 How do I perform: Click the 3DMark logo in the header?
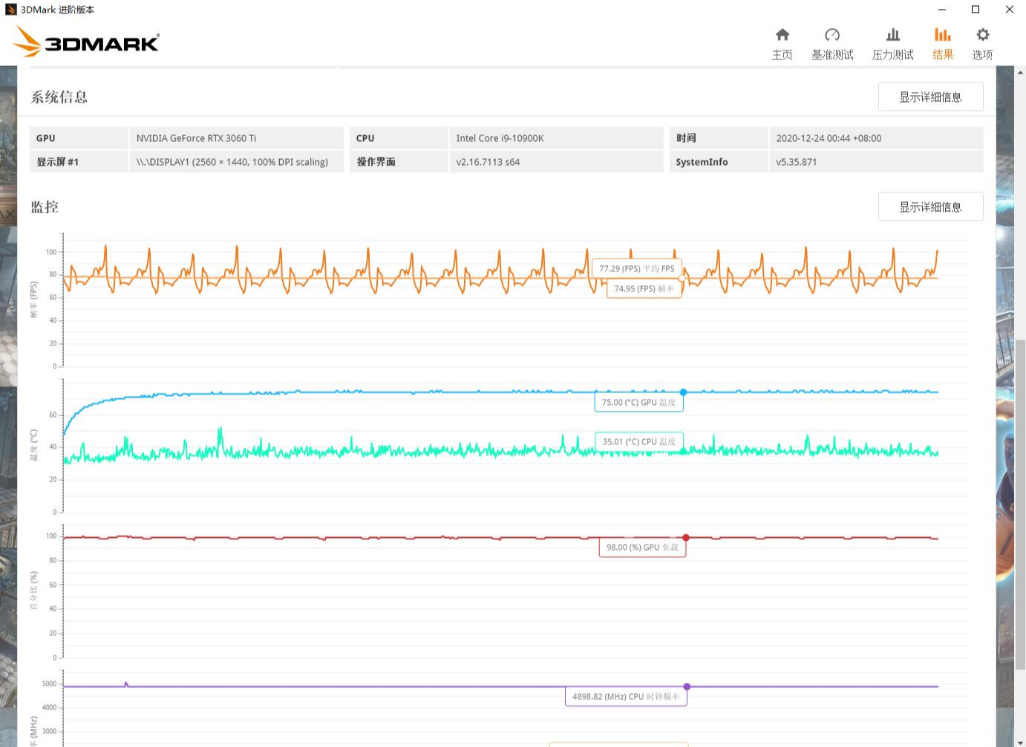pos(87,42)
